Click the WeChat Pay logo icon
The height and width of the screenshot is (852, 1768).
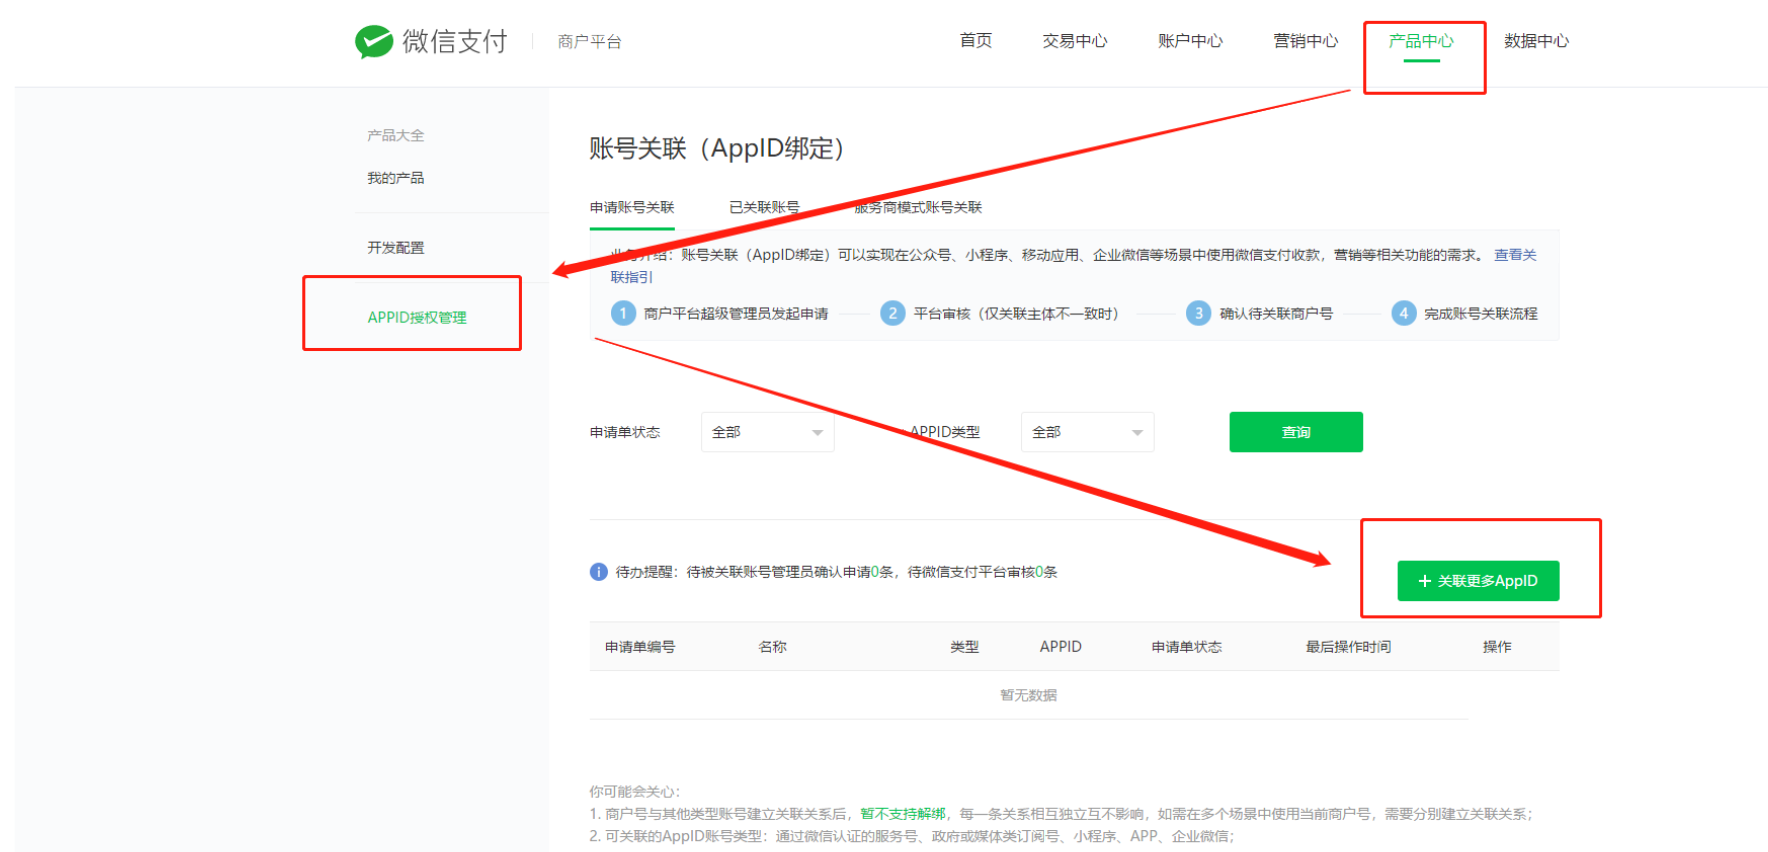[374, 41]
